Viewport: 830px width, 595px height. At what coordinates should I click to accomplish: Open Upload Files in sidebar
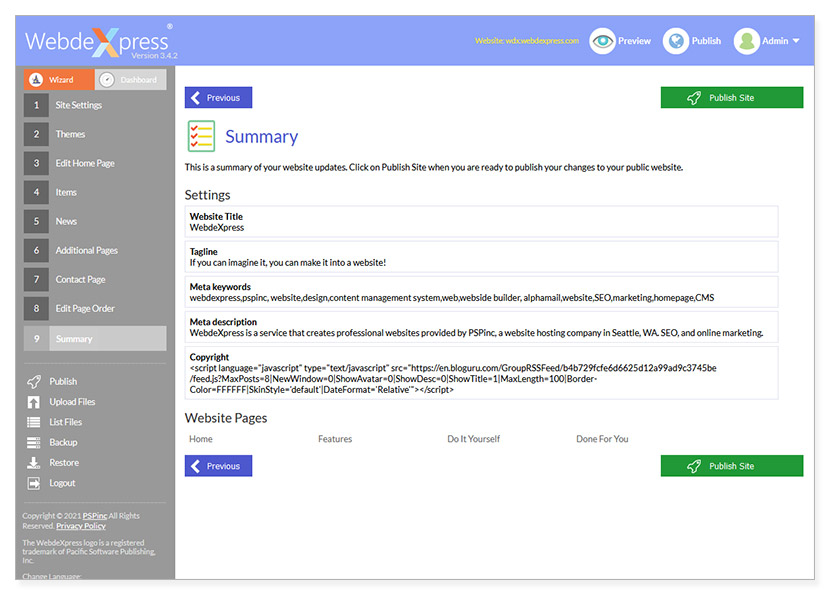72,402
